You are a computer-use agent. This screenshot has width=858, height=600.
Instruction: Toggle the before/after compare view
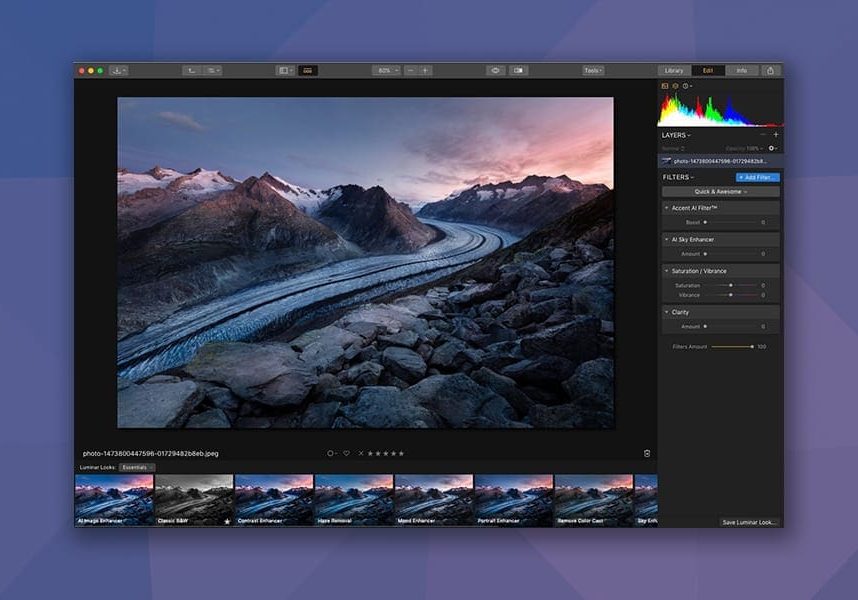(x=518, y=71)
